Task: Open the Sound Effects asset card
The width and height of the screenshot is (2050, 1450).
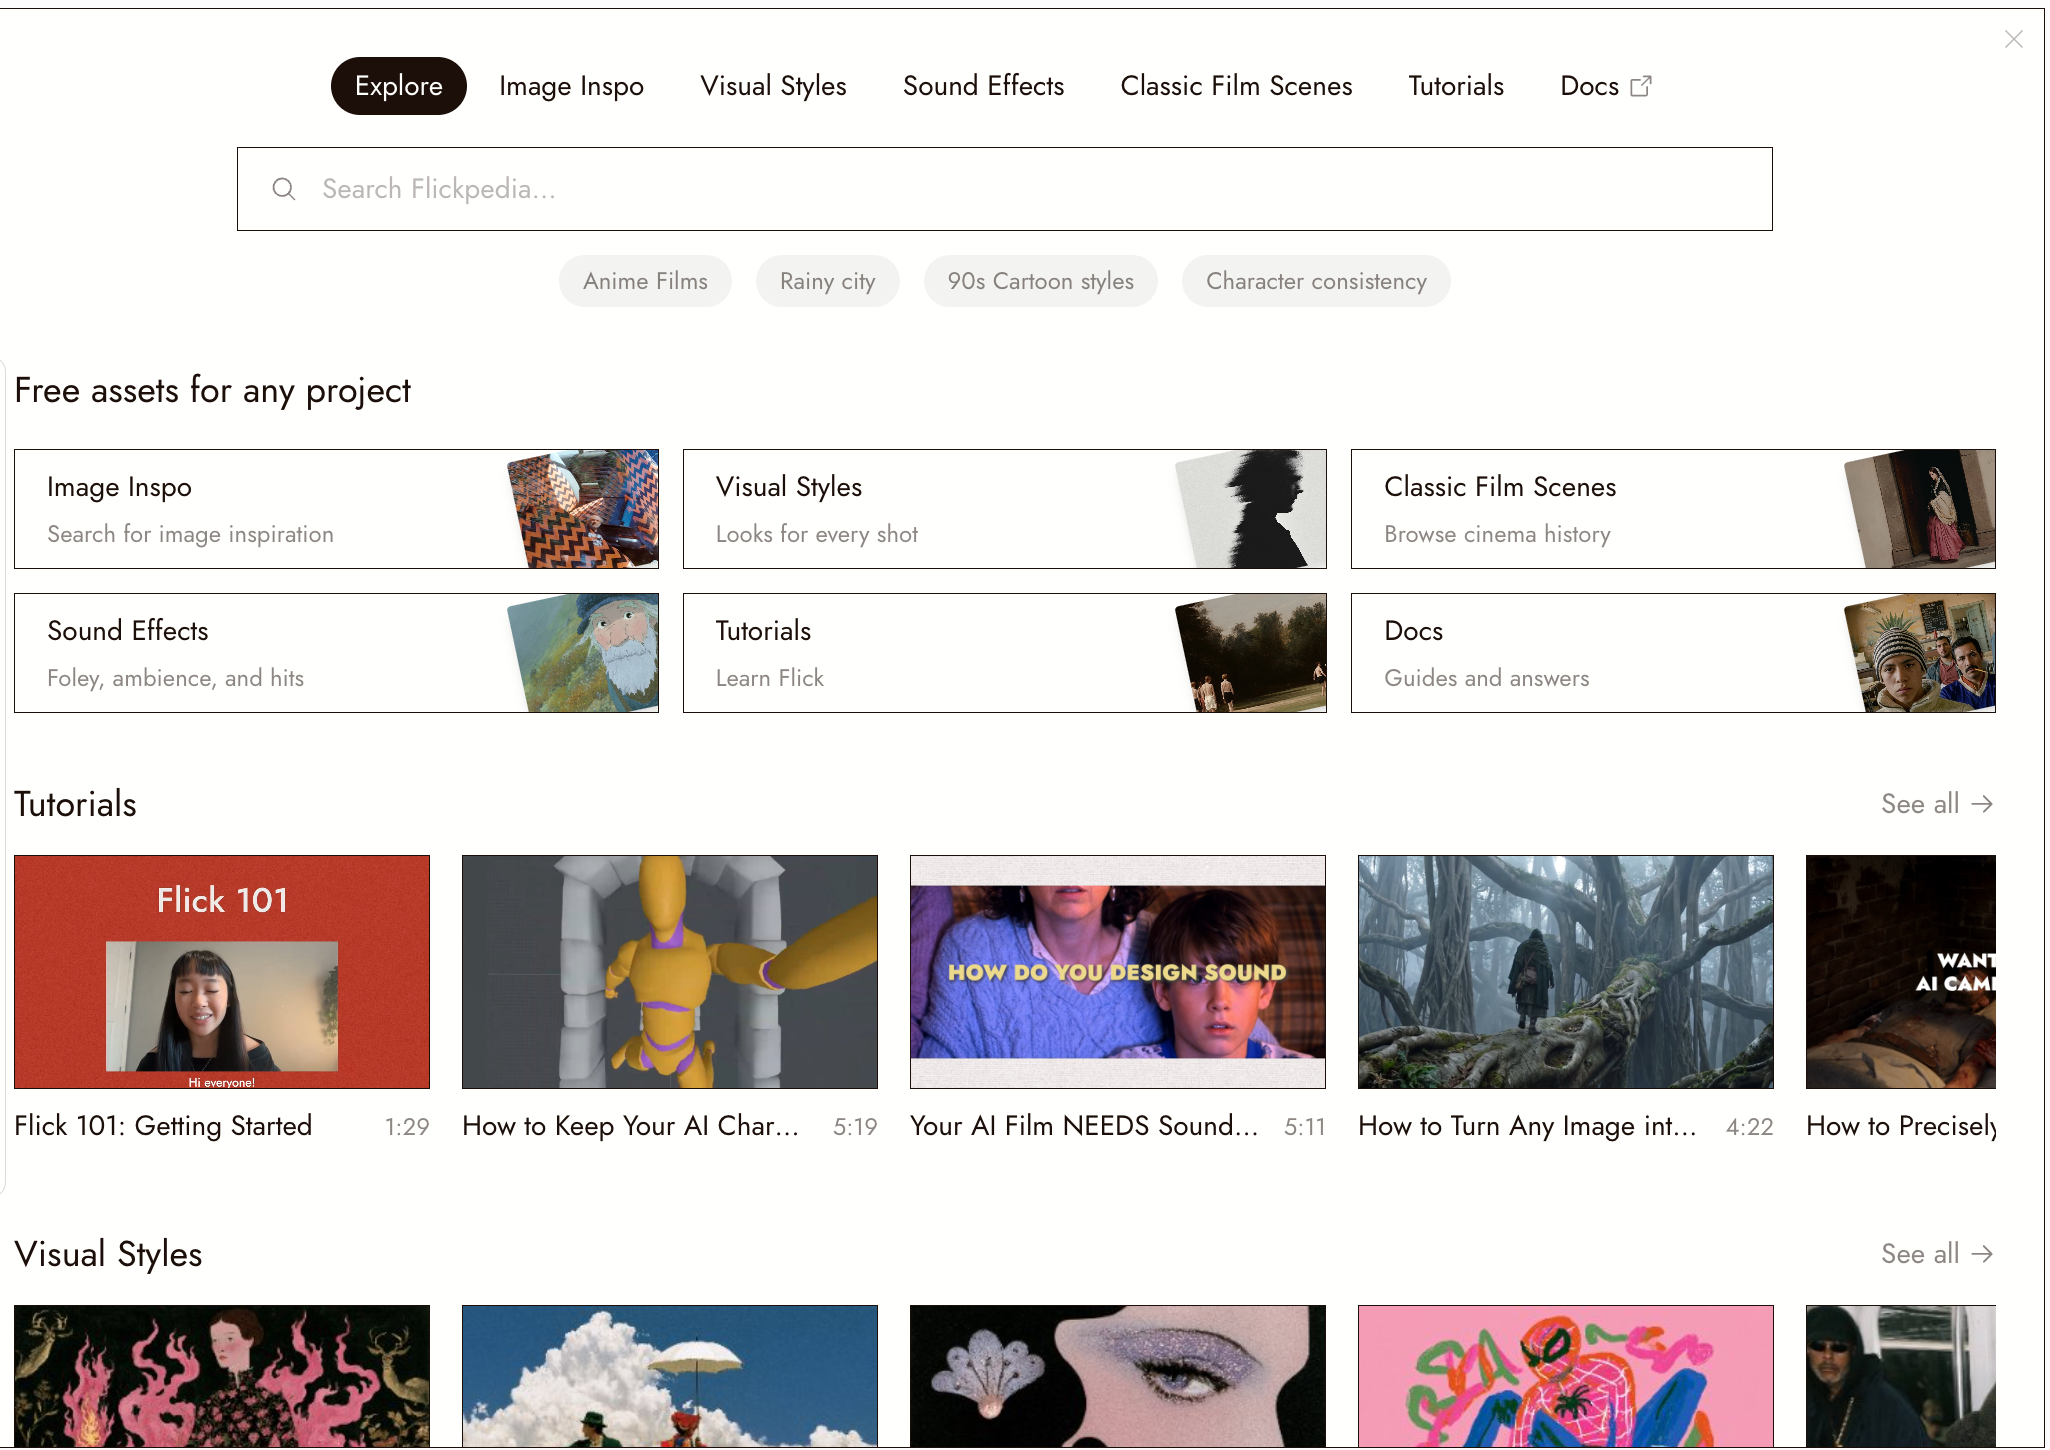Action: pyautogui.click(x=336, y=653)
